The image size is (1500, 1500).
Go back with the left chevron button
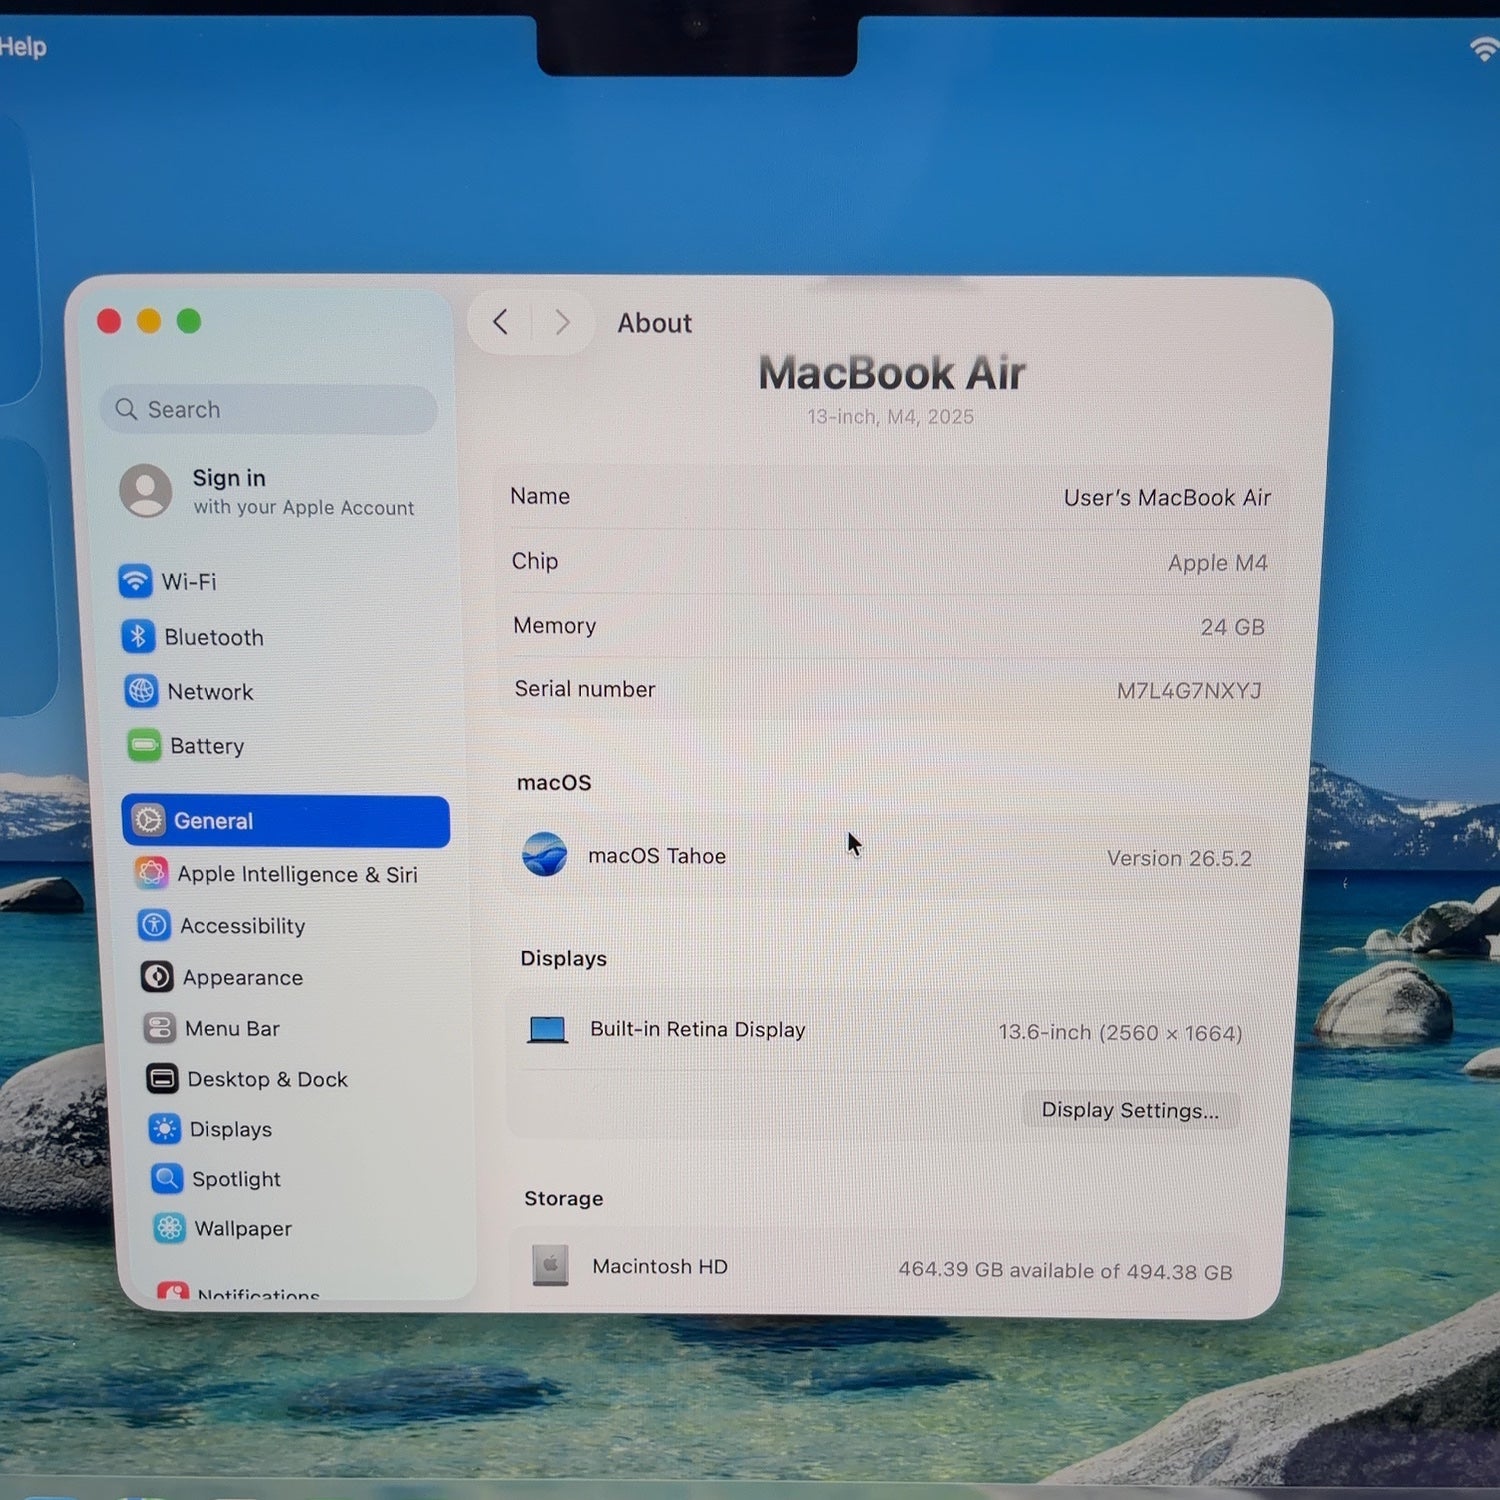coord(501,322)
